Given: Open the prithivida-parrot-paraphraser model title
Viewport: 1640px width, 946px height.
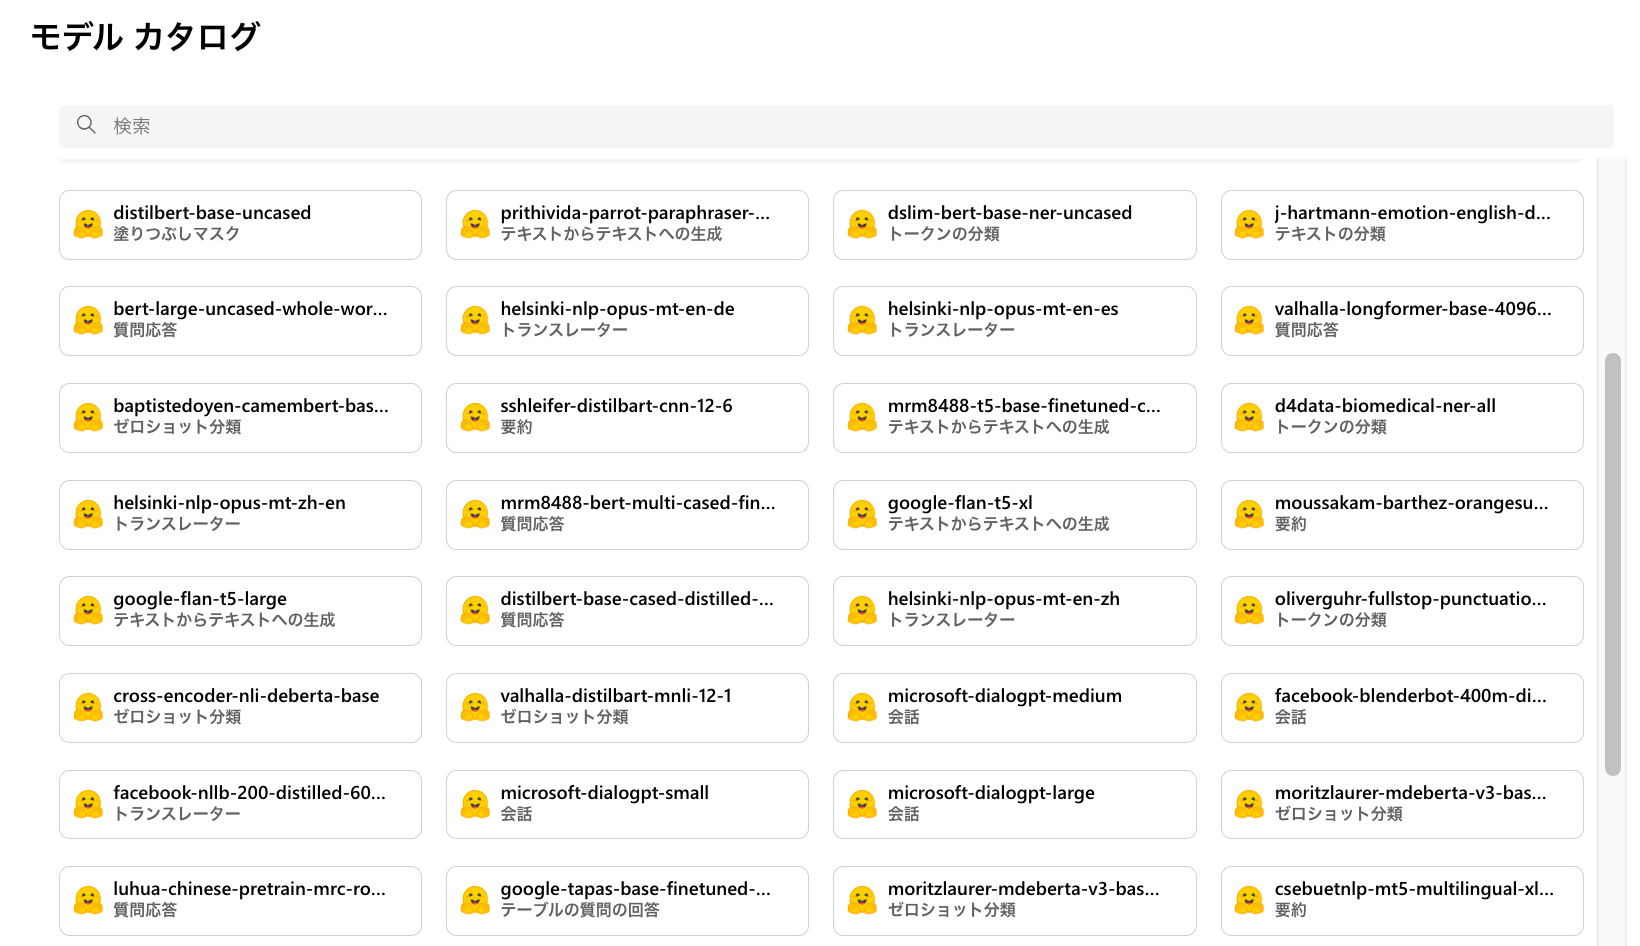Looking at the screenshot, I should [x=635, y=213].
